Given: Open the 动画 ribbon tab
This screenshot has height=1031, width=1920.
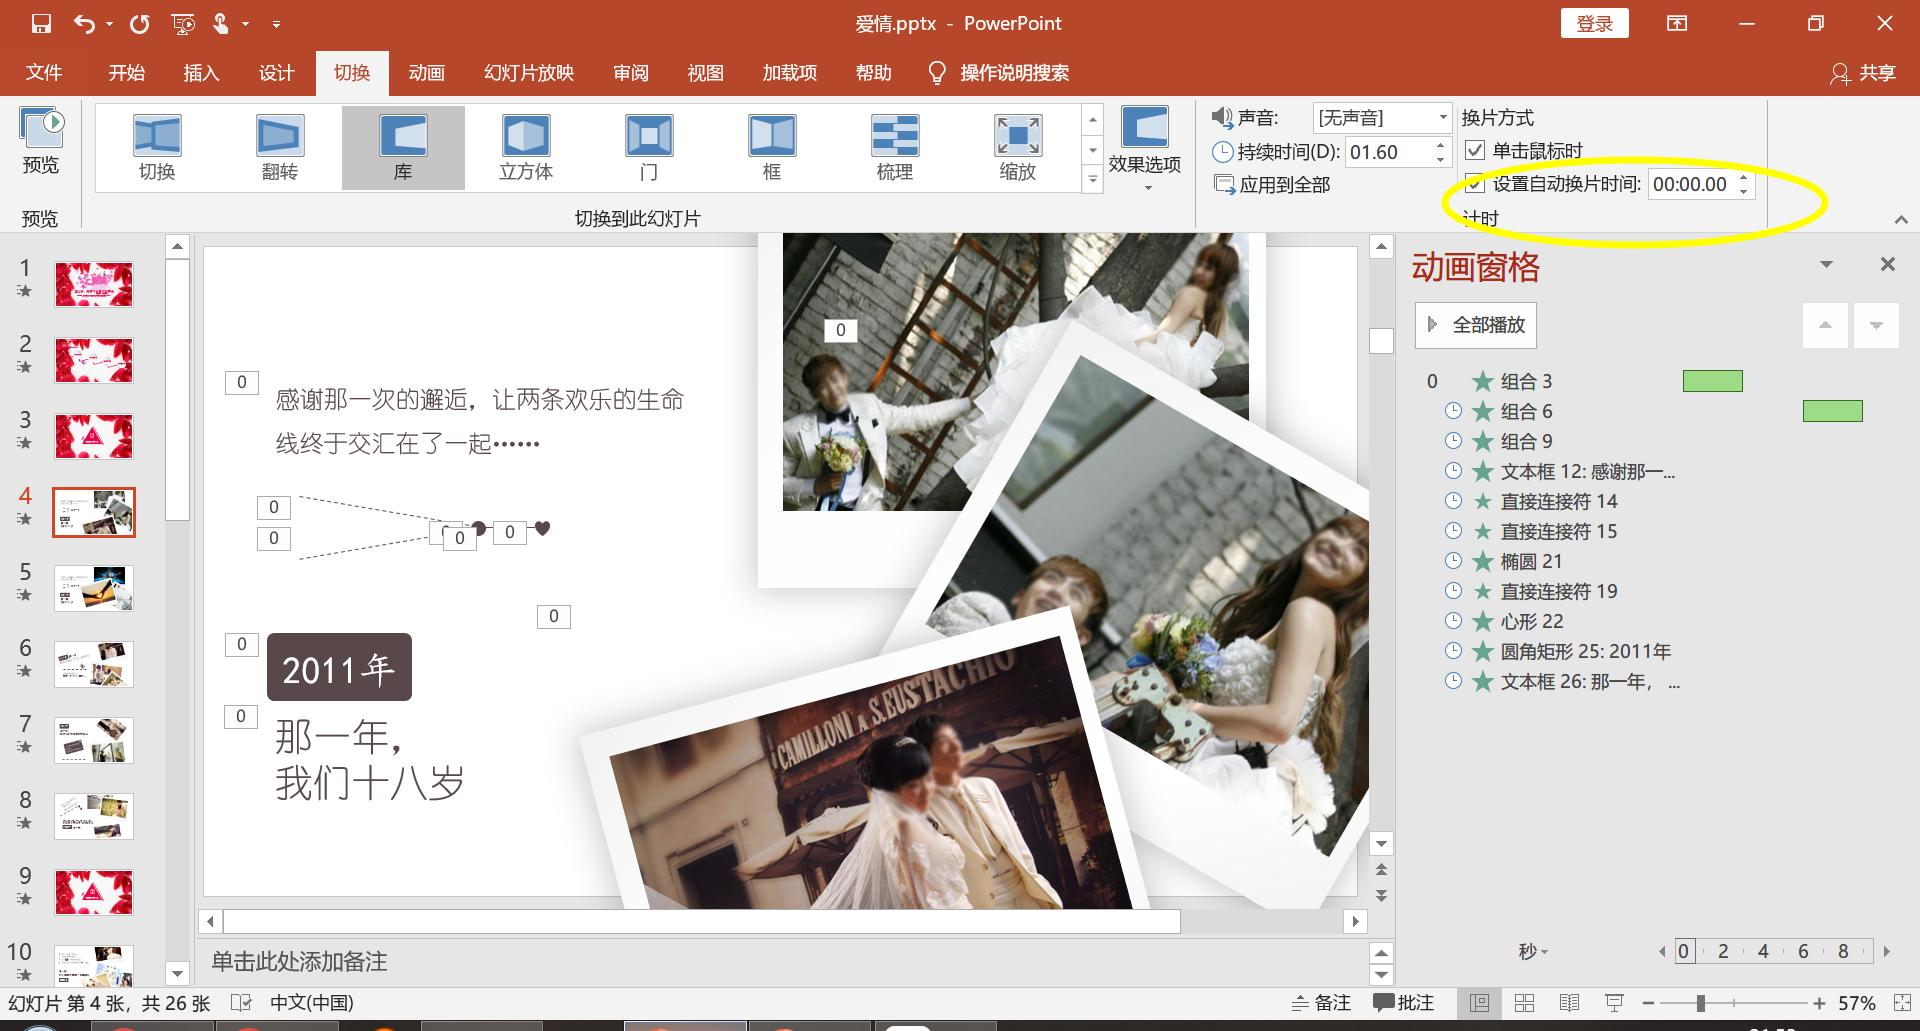Looking at the screenshot, I should click(x=426, y=73).
